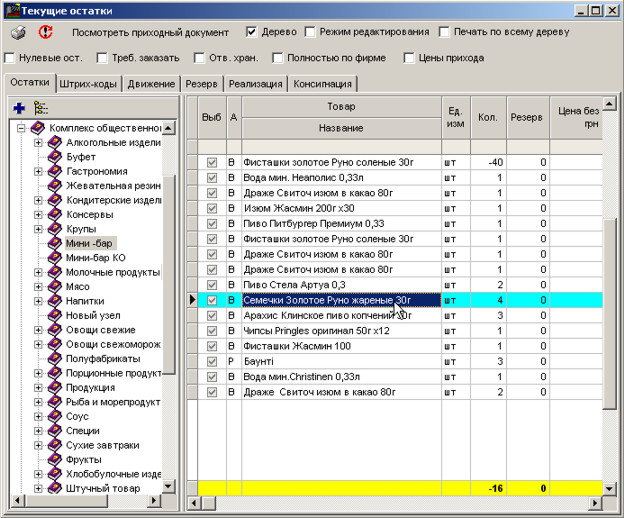This screenshot has height=518, width=624.
Task: Click the blue plus icon above the tree
Action: (18, 108)
